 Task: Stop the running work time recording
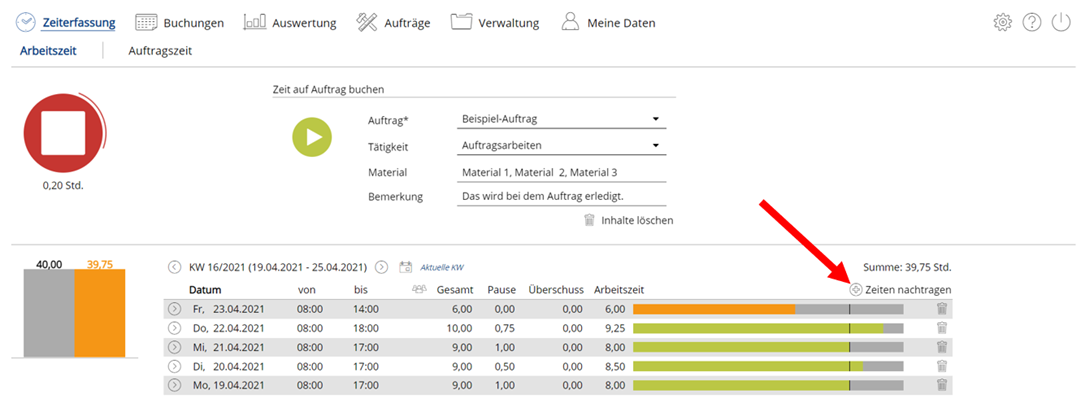coord(63,134)
